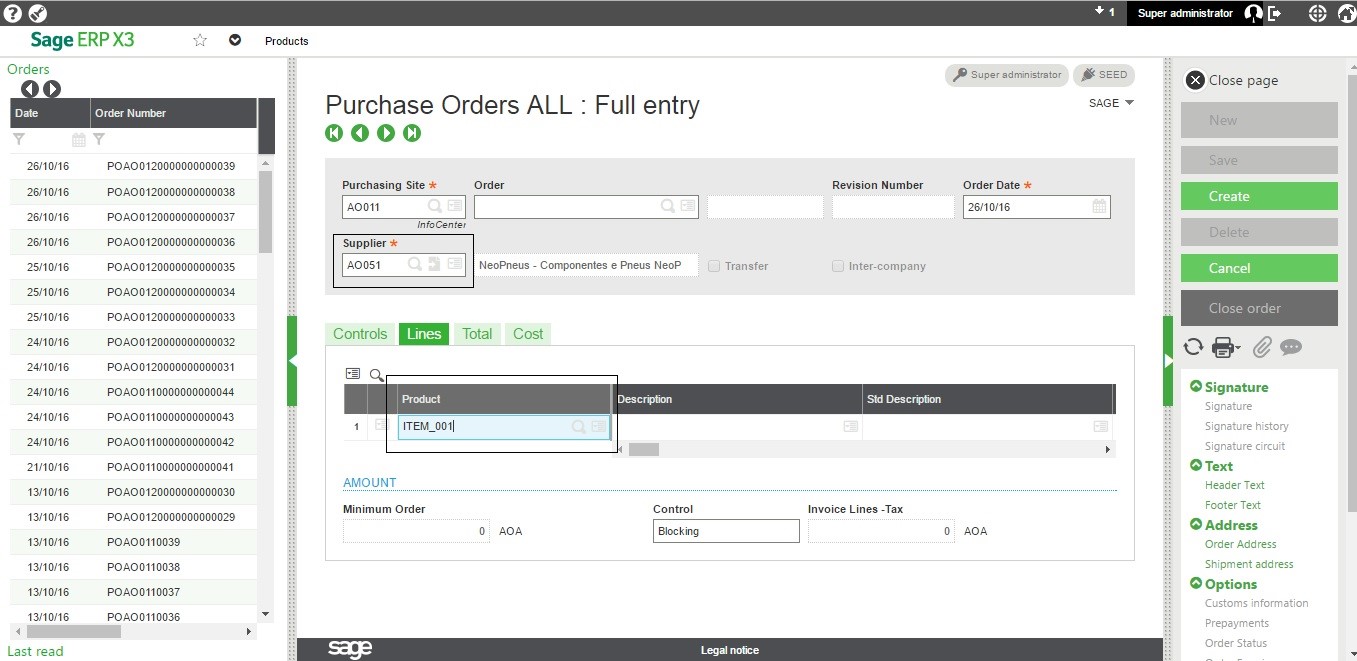The width and height of the screenshot is (1357, 661).
Task: Open the globe site map icon
Action: click(1317, 13)
